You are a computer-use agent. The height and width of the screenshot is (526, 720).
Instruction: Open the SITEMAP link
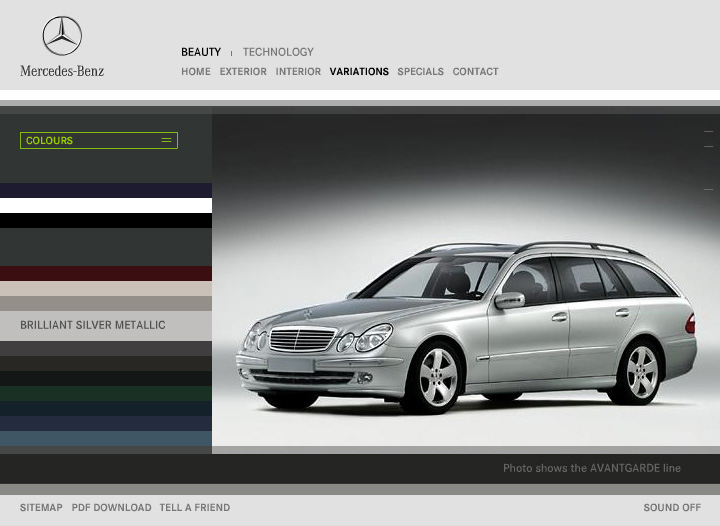point(41,508)
